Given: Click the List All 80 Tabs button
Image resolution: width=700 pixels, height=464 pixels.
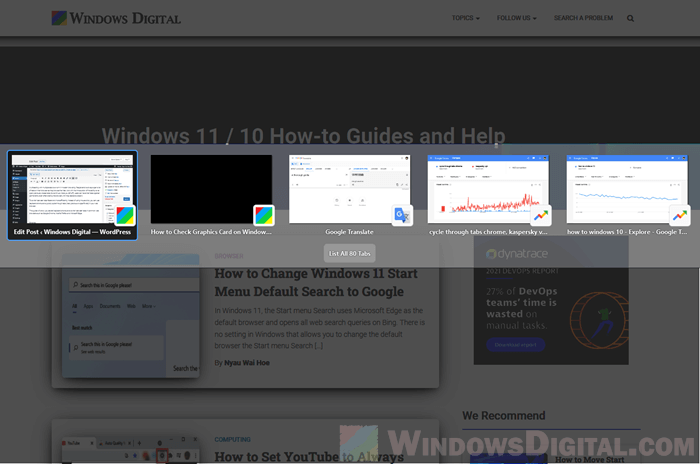Looking at the screenshot, I should 350,253.
